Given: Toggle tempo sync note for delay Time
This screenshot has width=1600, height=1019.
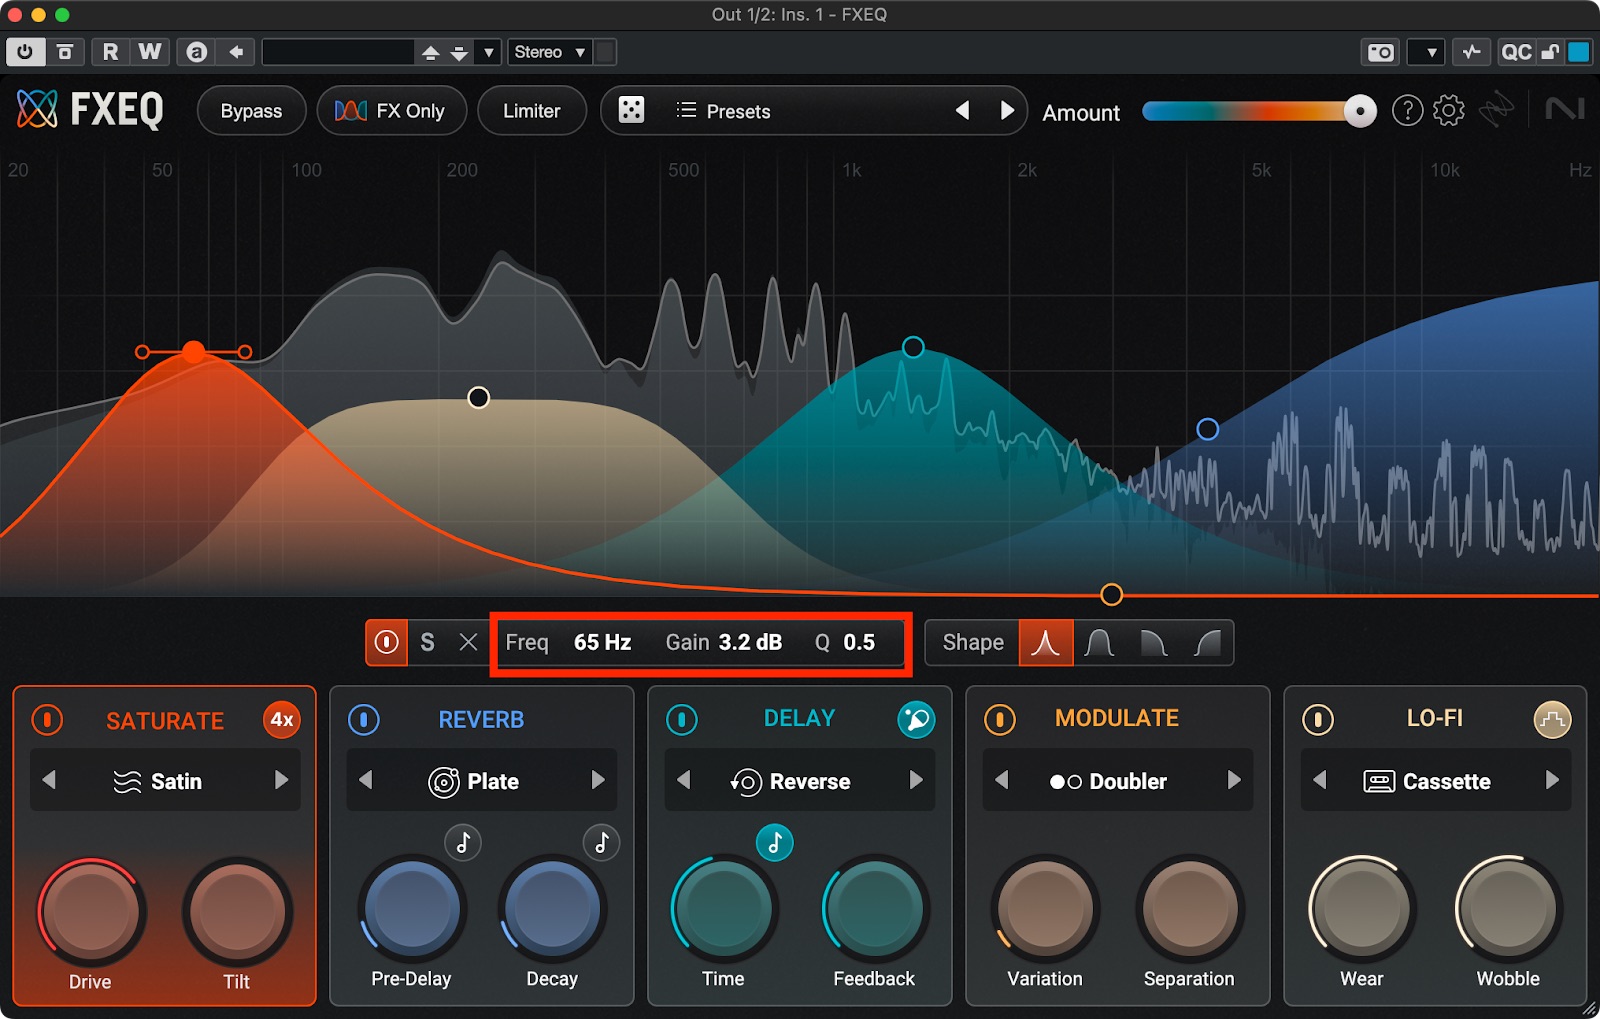Looking at the screenshot, I should click(x=774, y=843).
